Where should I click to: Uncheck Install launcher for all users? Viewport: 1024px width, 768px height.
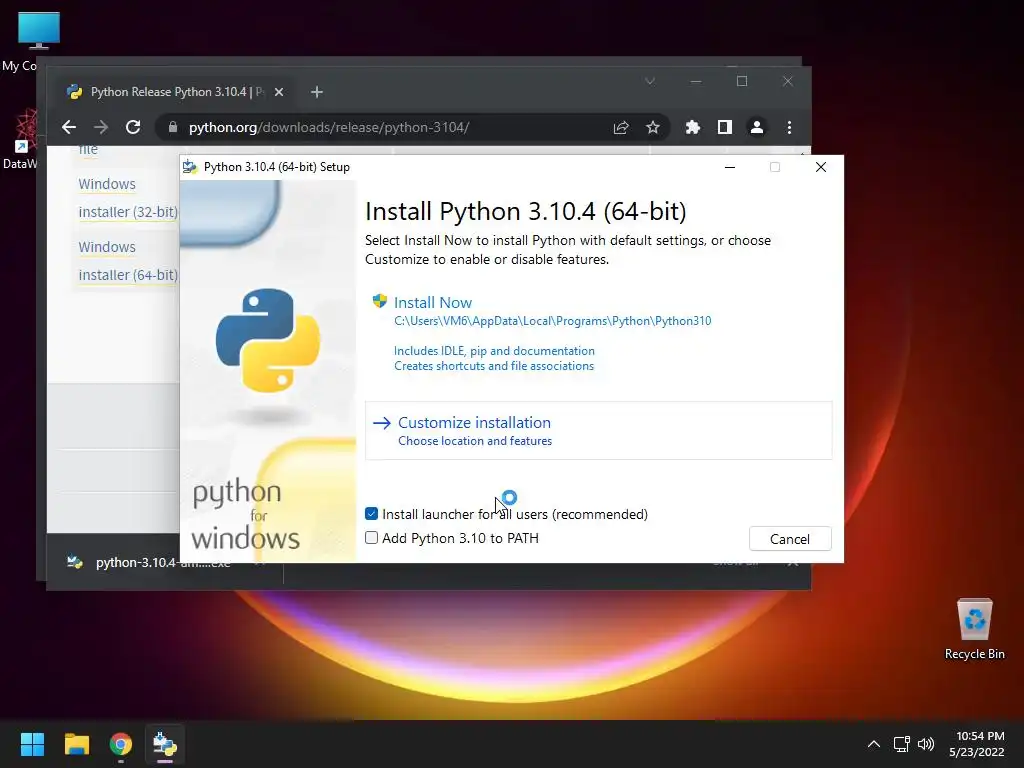click(372, 514)
